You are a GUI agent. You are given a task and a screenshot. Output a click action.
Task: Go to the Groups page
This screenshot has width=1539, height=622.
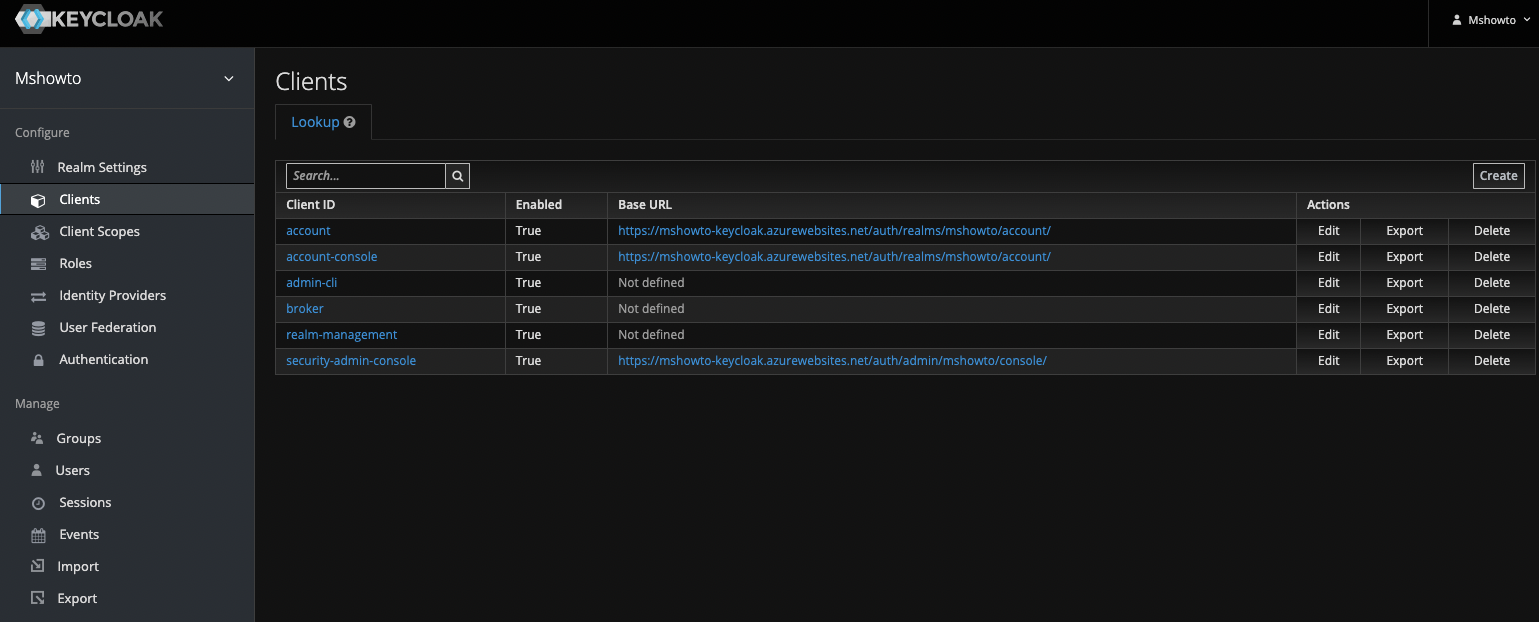[79, 438]
